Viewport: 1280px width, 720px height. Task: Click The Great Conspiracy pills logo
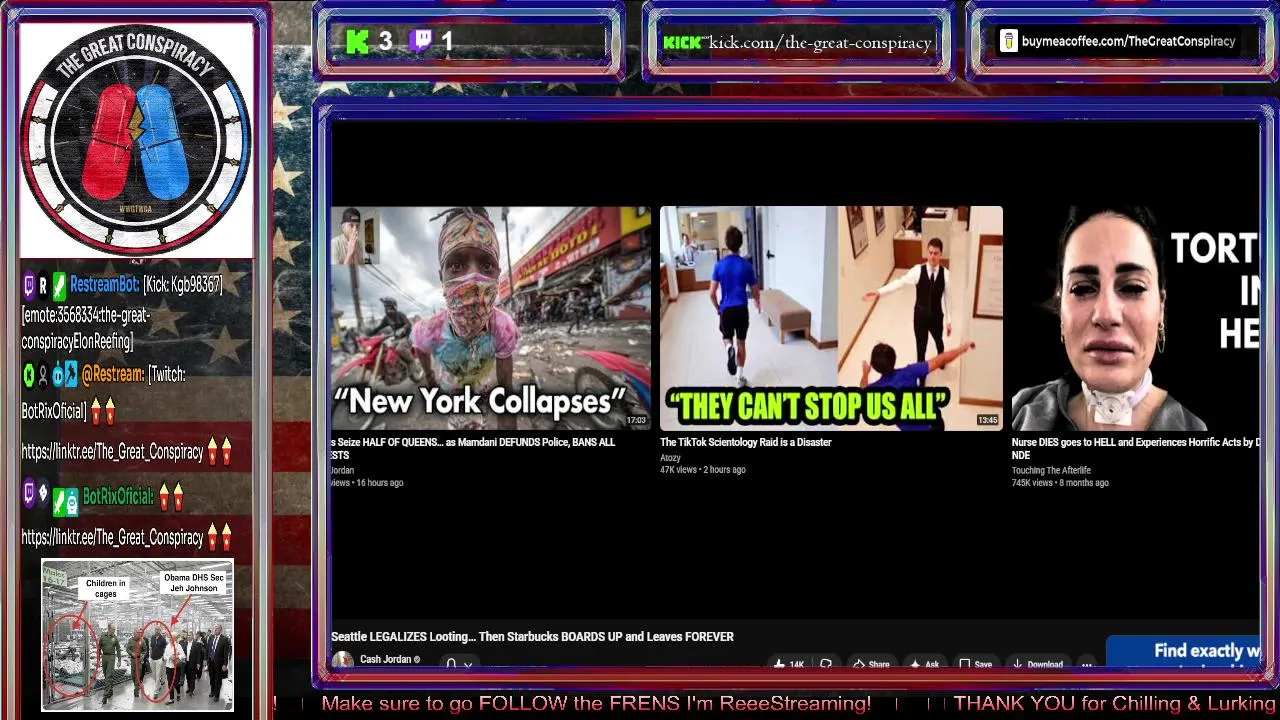(137, 139)
